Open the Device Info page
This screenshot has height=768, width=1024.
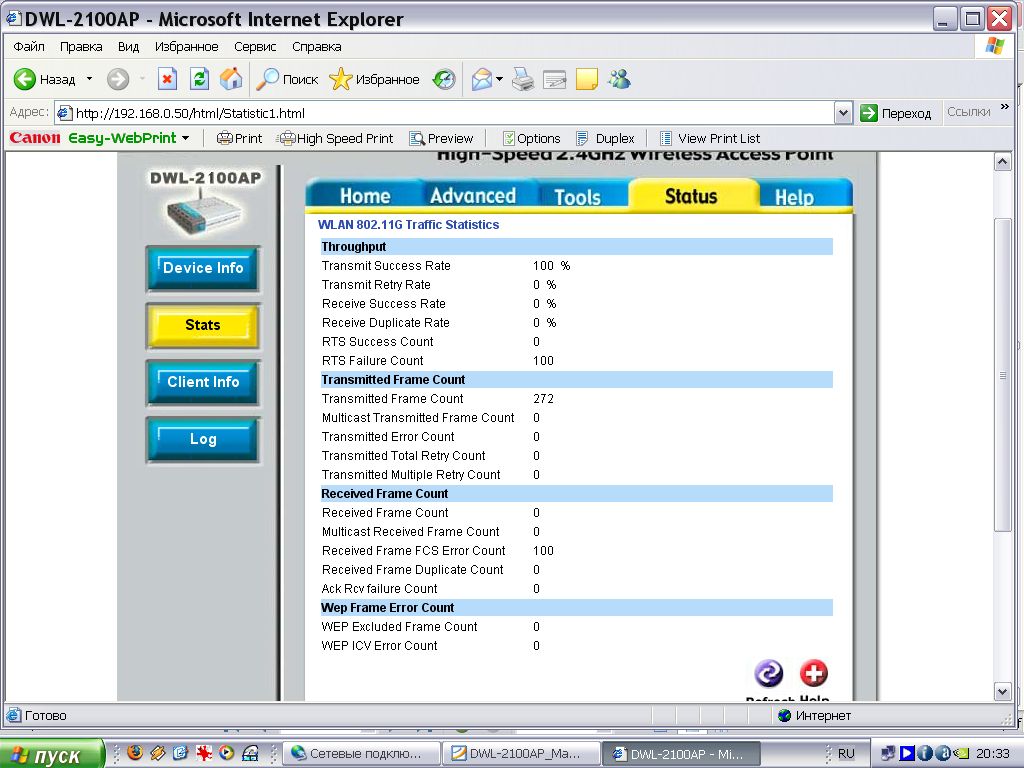[203, 268]
